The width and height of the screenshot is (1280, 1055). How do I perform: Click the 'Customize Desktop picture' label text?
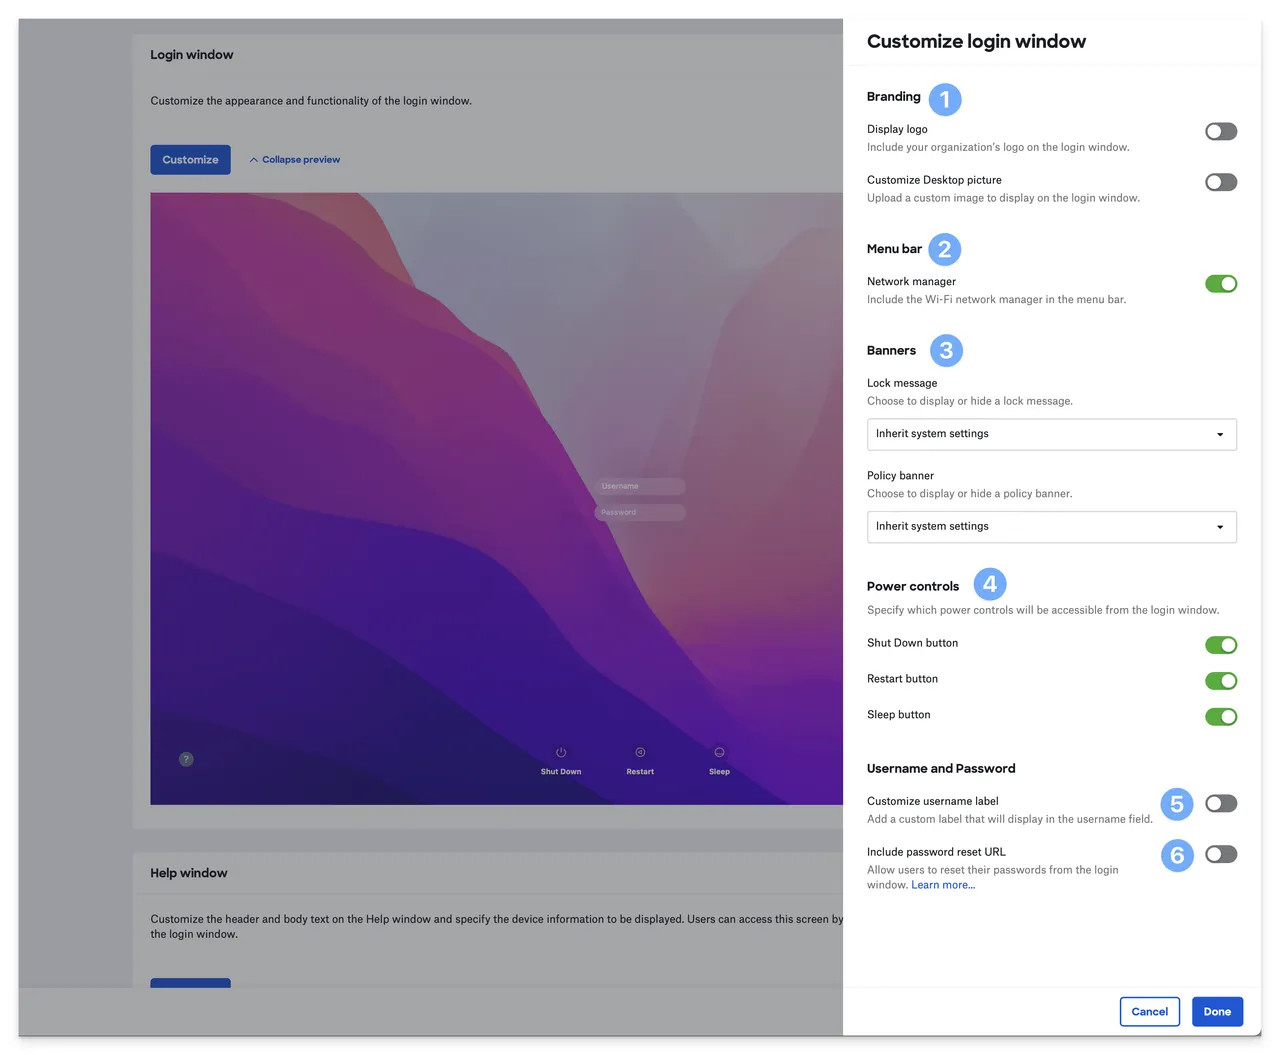934,180
